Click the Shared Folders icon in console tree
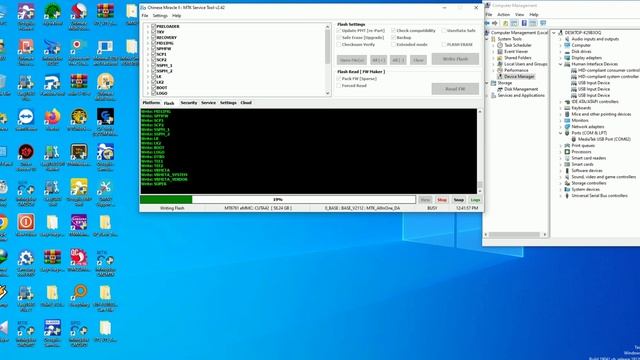The height and width of the screenshot is (360, 640). [x=500, y=58]
